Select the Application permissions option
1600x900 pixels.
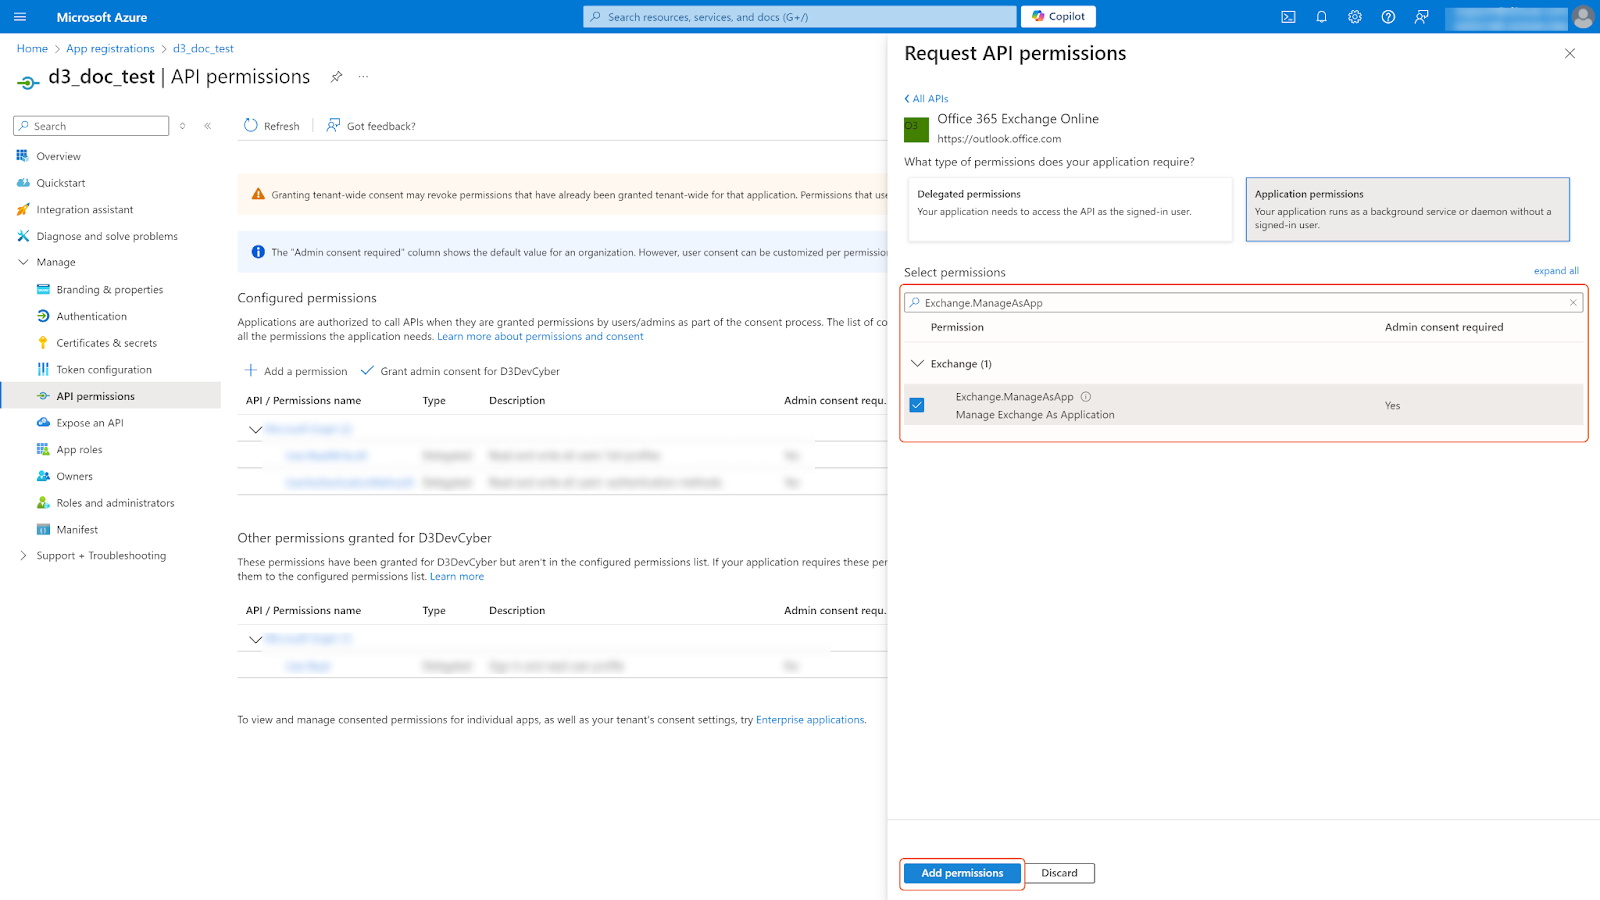pos(1407,209)
